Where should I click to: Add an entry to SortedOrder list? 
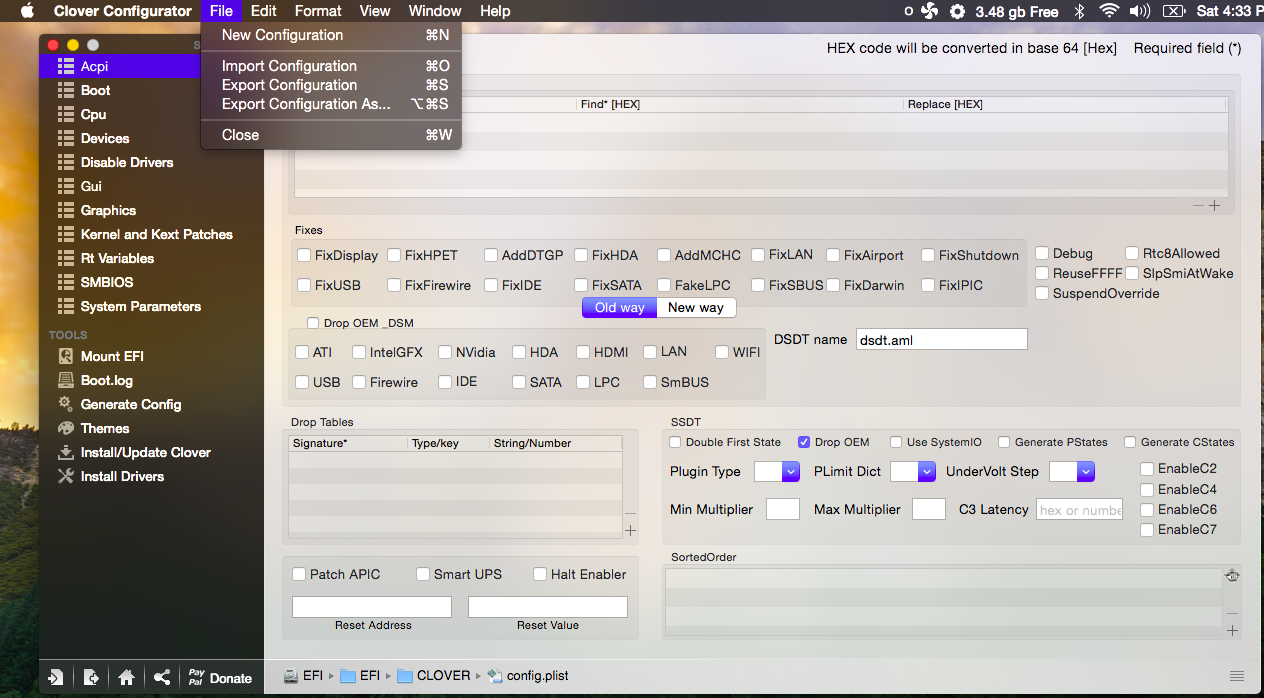[1233, 631]
